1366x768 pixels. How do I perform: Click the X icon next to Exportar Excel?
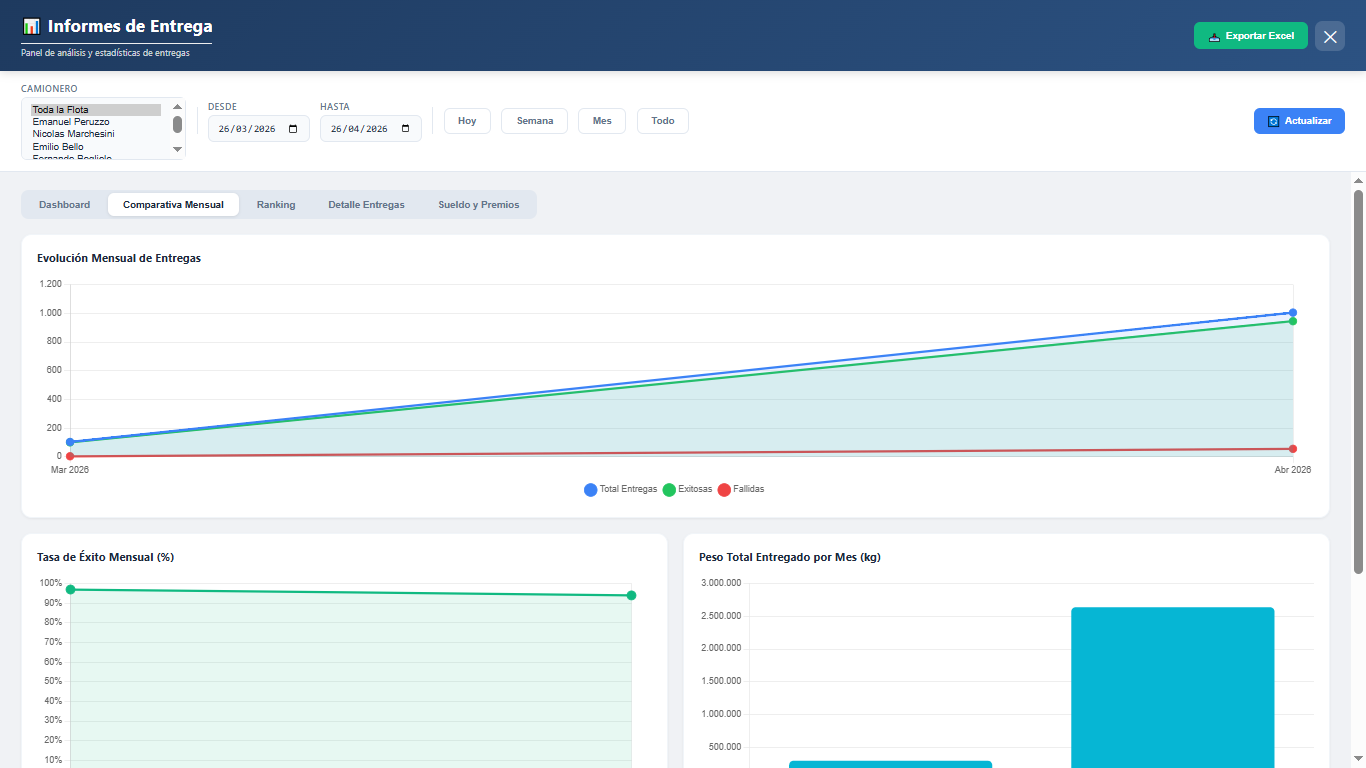pos(1329,35)
